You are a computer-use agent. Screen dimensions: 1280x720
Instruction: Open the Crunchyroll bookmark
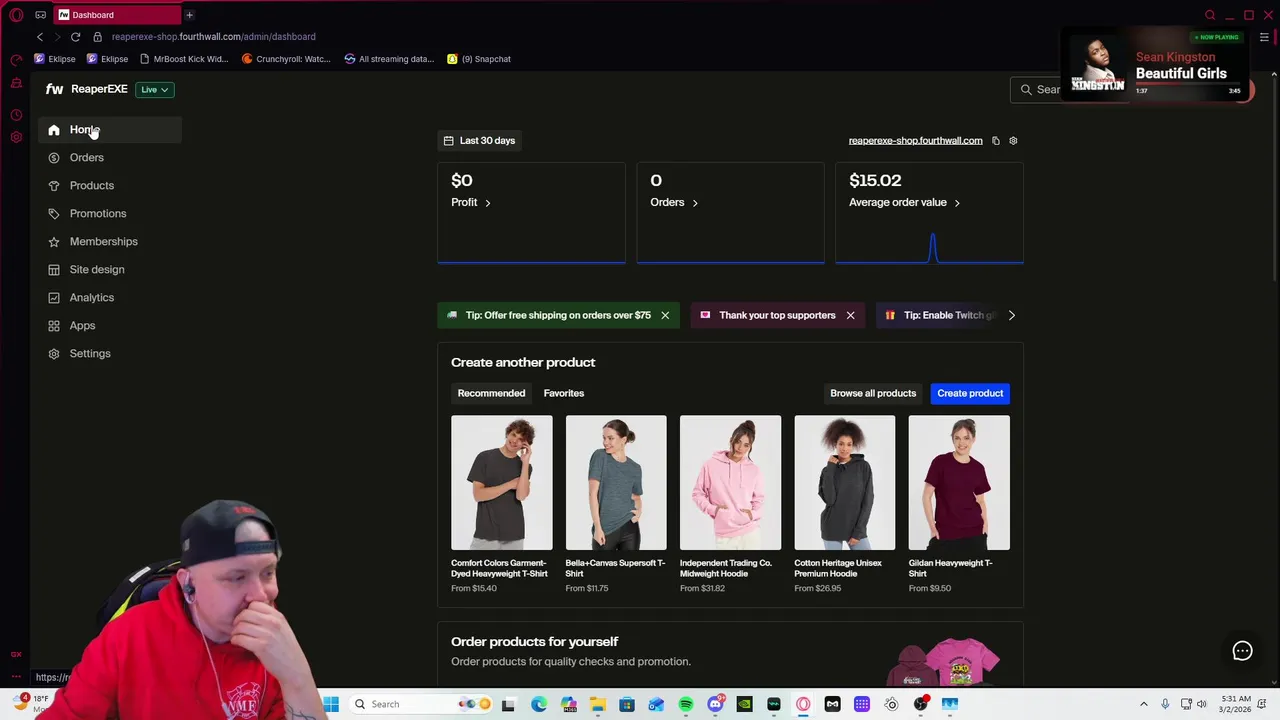(x=286, y=59)
